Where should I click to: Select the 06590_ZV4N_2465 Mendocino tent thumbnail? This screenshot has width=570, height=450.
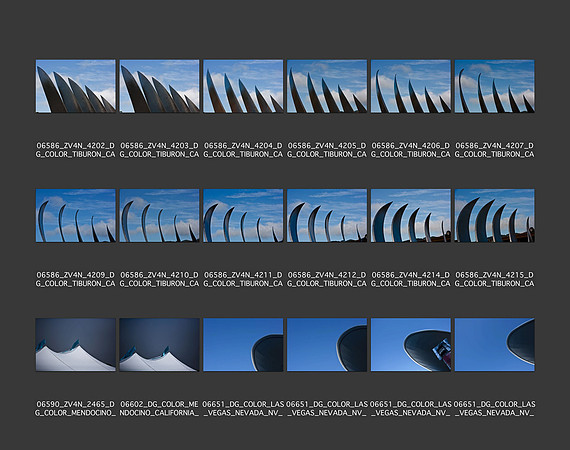click(76, 345)
